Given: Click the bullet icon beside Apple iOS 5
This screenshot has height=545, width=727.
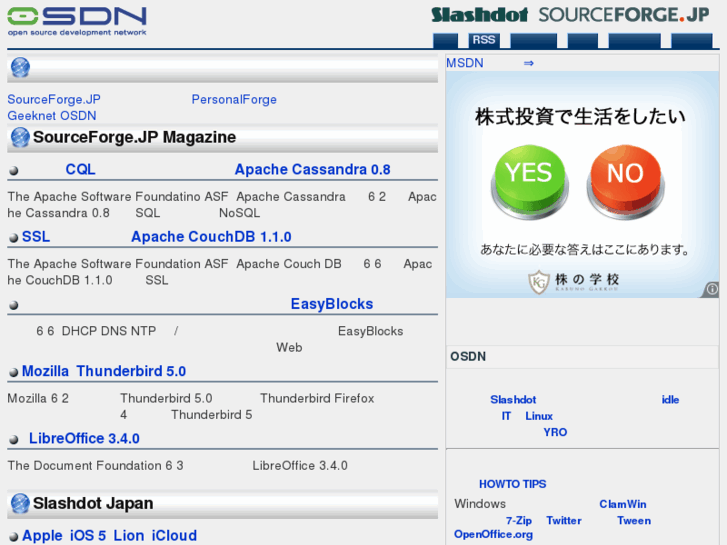Looking at the screenshot, I should pyautogui.click(x=14, y=537).
